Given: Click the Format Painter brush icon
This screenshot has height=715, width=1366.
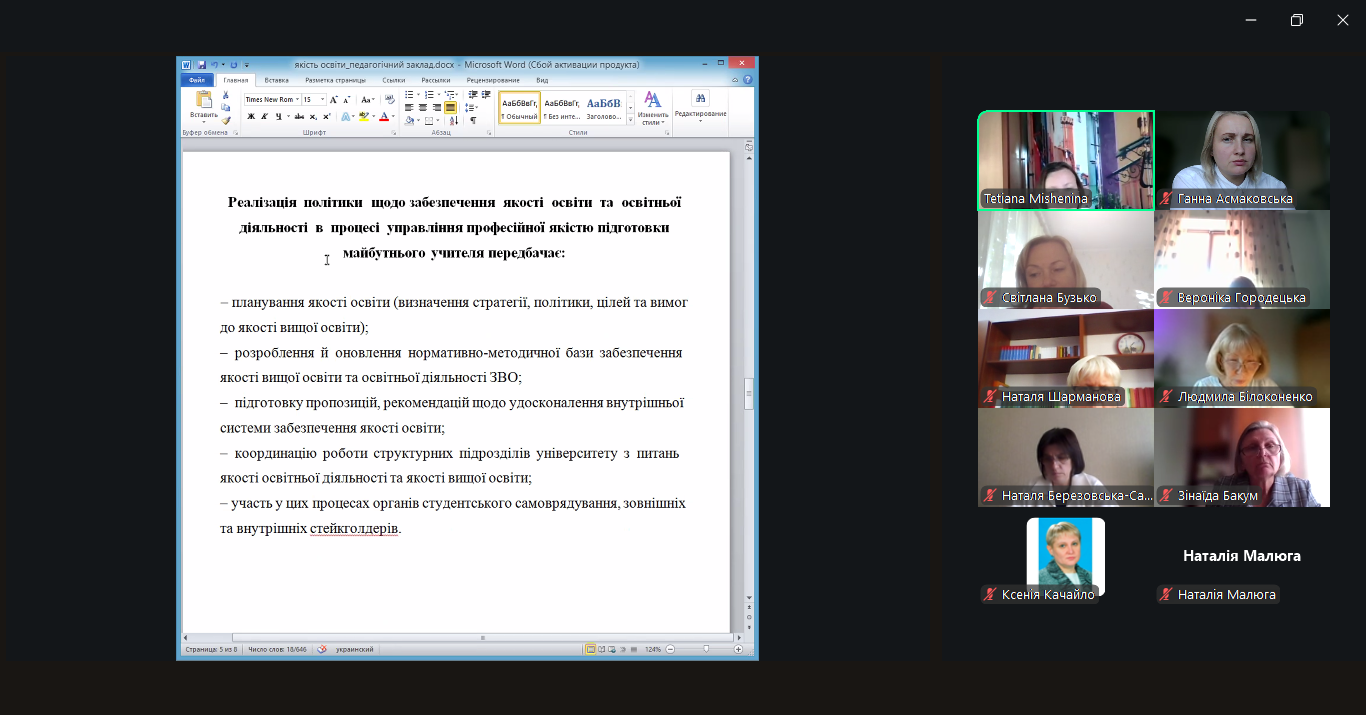Looking at the screenshot, I should tap(226, 120).
